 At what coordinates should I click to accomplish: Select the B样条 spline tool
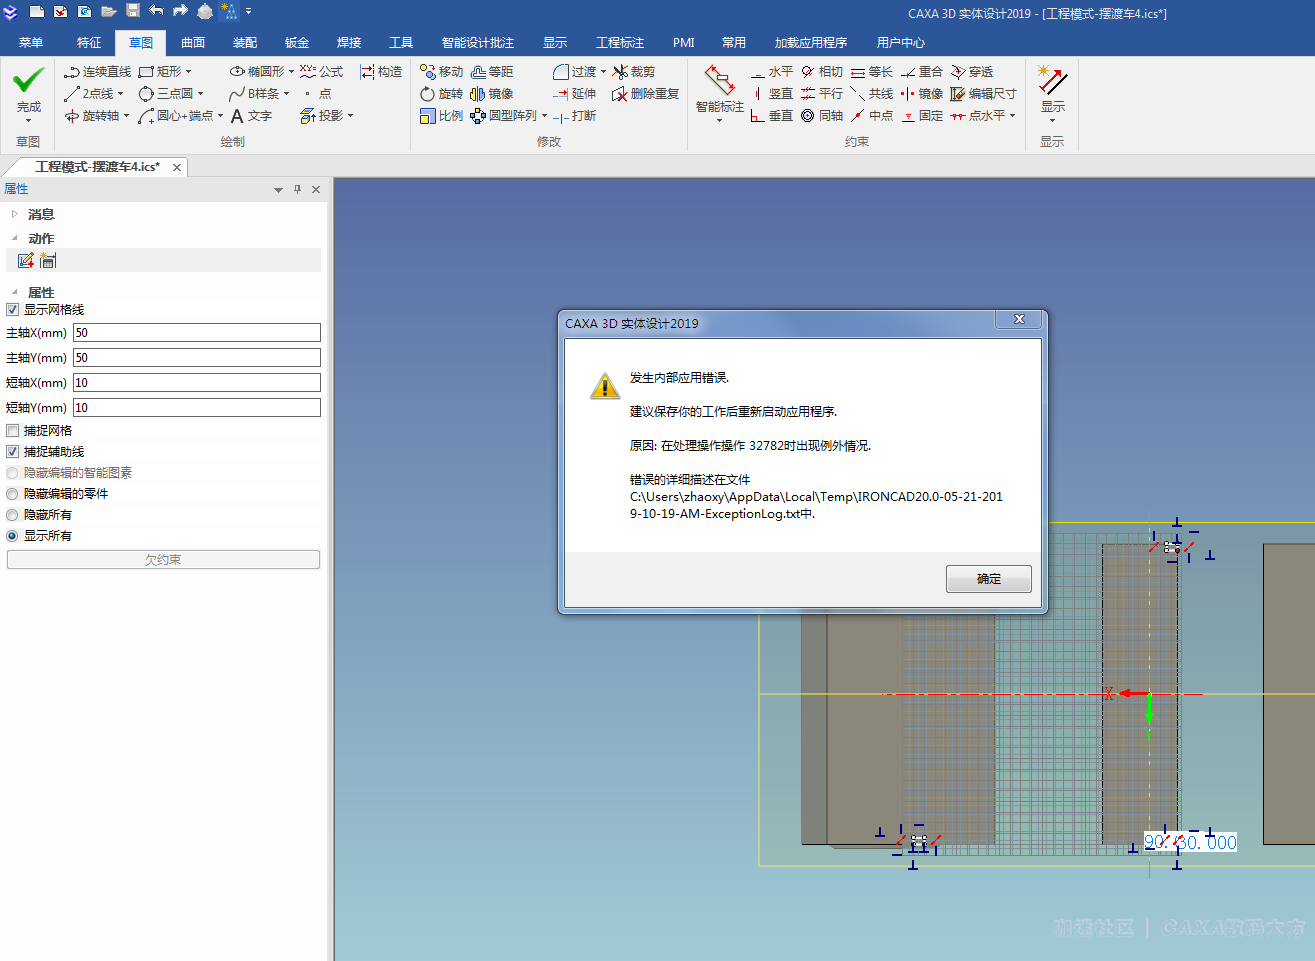254,94
